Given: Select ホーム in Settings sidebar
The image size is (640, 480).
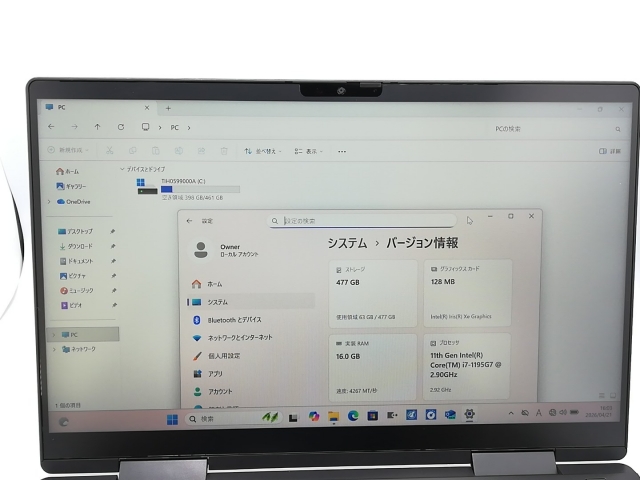Looking at the screenshot, I should [250, 284].
